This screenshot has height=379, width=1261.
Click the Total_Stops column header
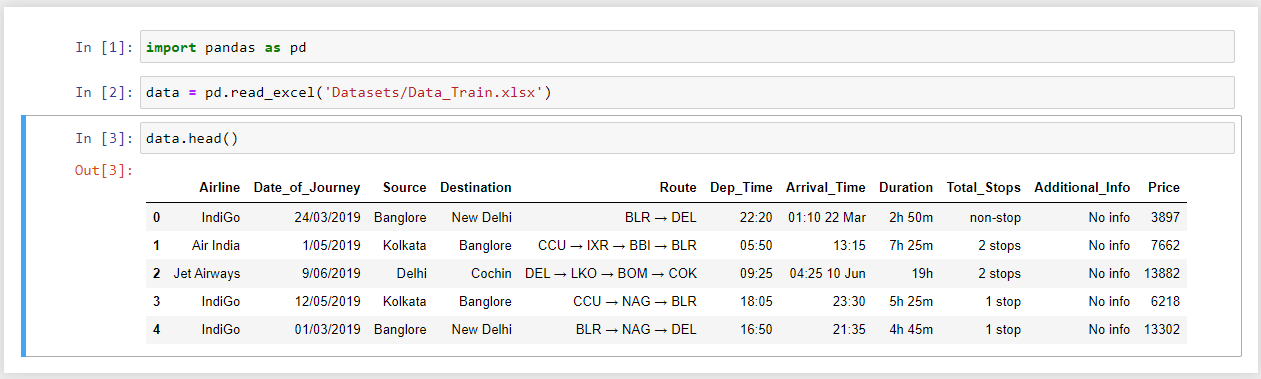point(984,187)
